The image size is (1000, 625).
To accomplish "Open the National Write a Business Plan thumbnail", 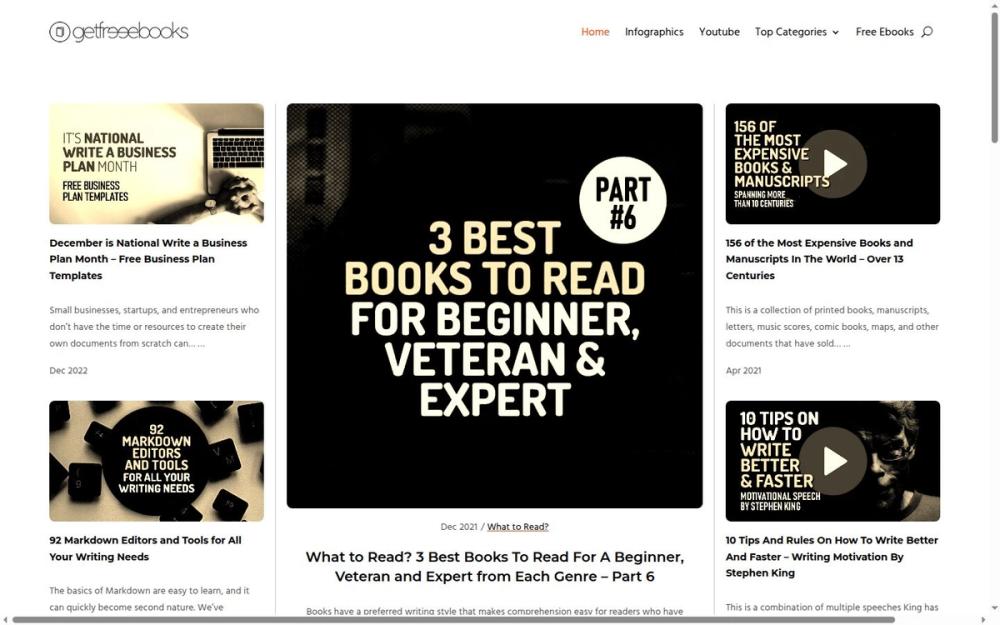I will tap(156, 164).
